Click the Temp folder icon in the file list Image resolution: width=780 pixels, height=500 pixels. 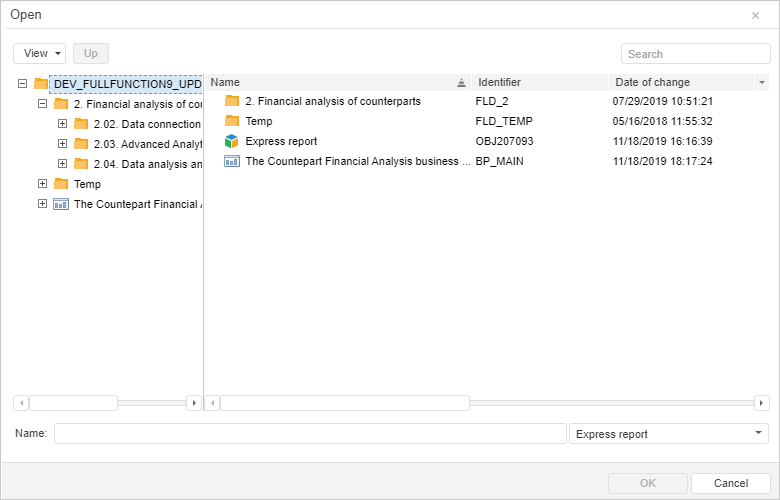[x=232, y=121]
